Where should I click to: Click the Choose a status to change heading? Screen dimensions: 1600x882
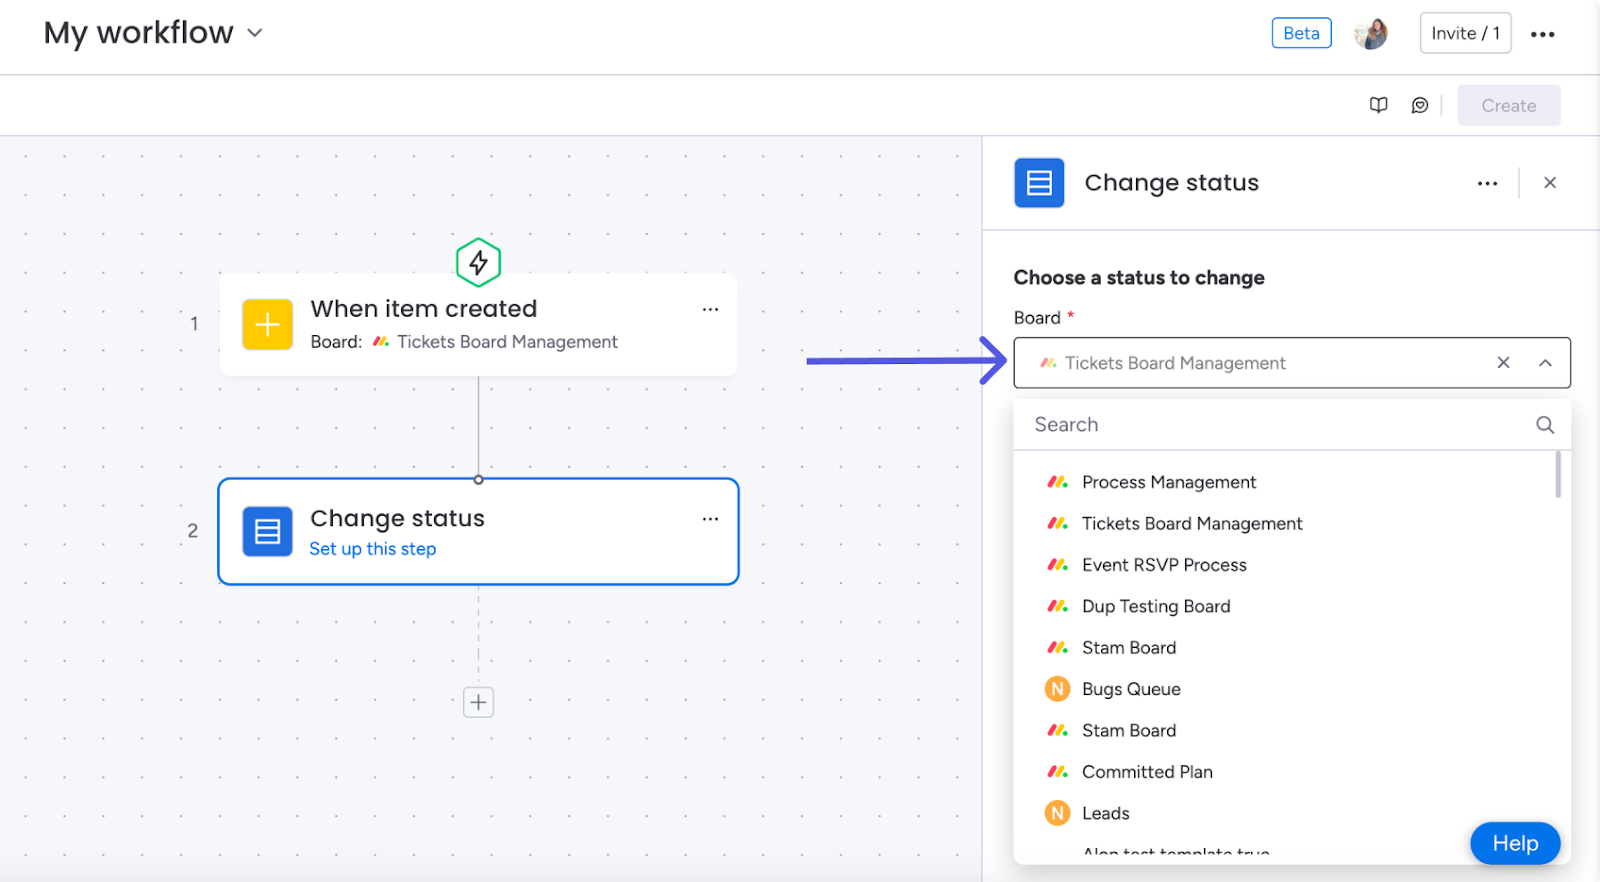1139,278
